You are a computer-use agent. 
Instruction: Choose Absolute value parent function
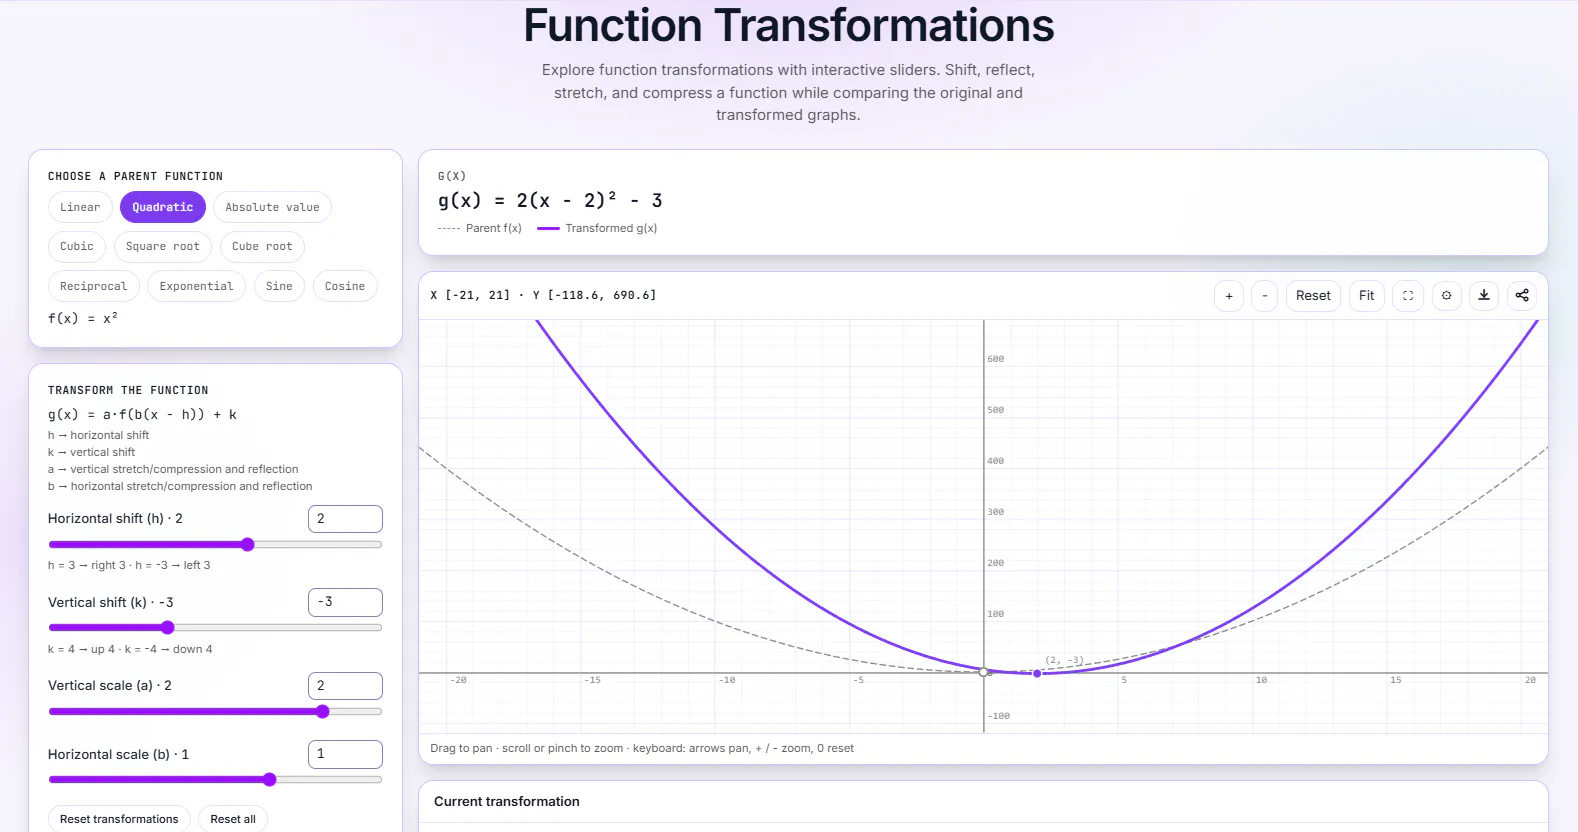point(272,207)
